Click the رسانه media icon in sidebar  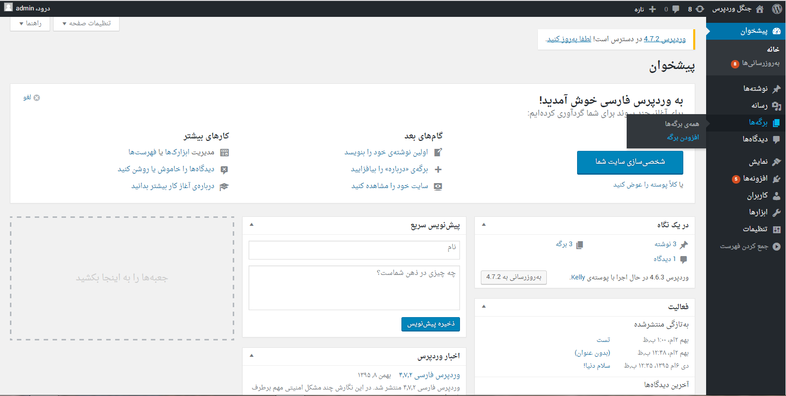click(x=776, y=106)
